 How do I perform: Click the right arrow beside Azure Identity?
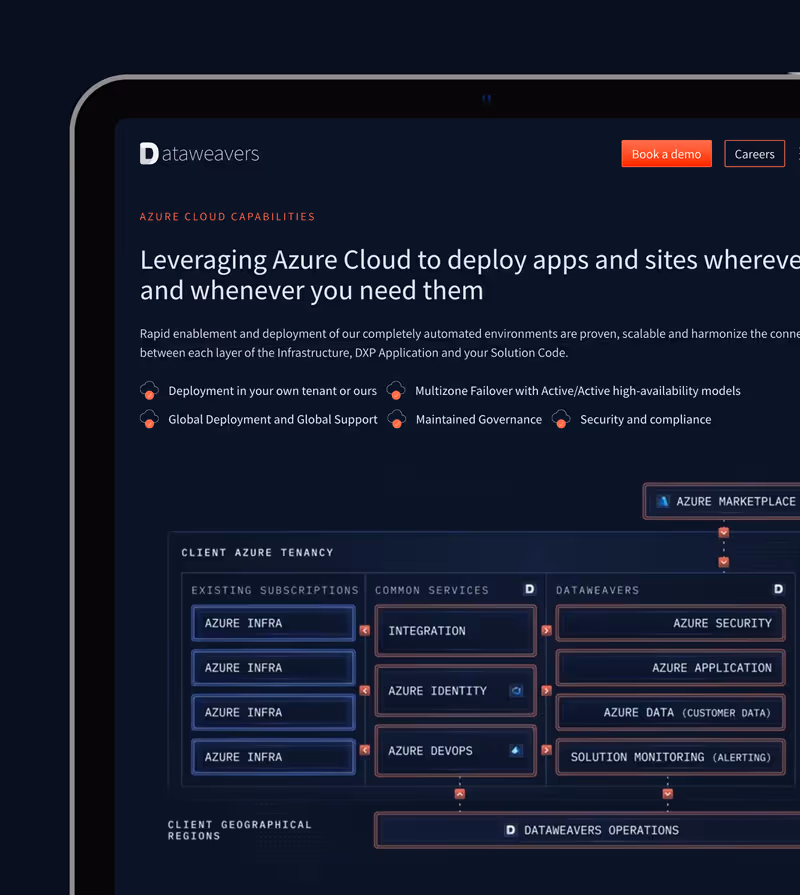[547, 691]
